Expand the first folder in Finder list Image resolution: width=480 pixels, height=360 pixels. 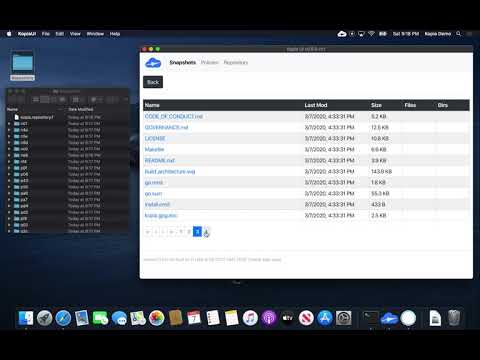click(x=9, y=124)
